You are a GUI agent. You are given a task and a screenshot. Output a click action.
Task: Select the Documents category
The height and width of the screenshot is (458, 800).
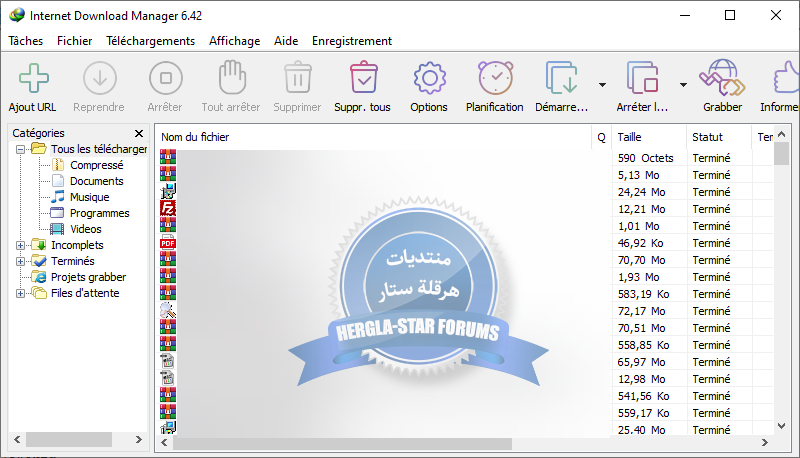[x=96, y=181]
